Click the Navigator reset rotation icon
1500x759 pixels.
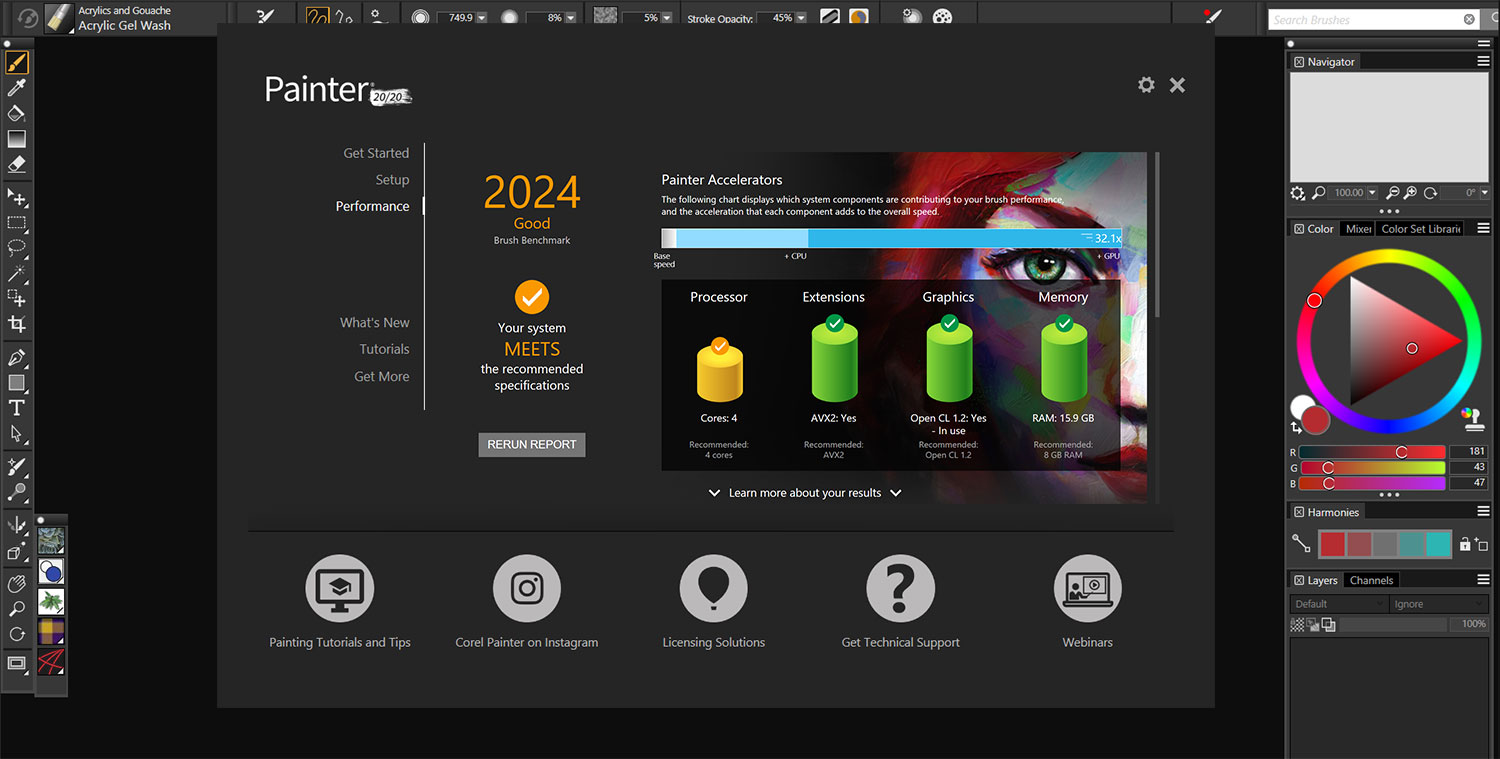click(1430, 193)
